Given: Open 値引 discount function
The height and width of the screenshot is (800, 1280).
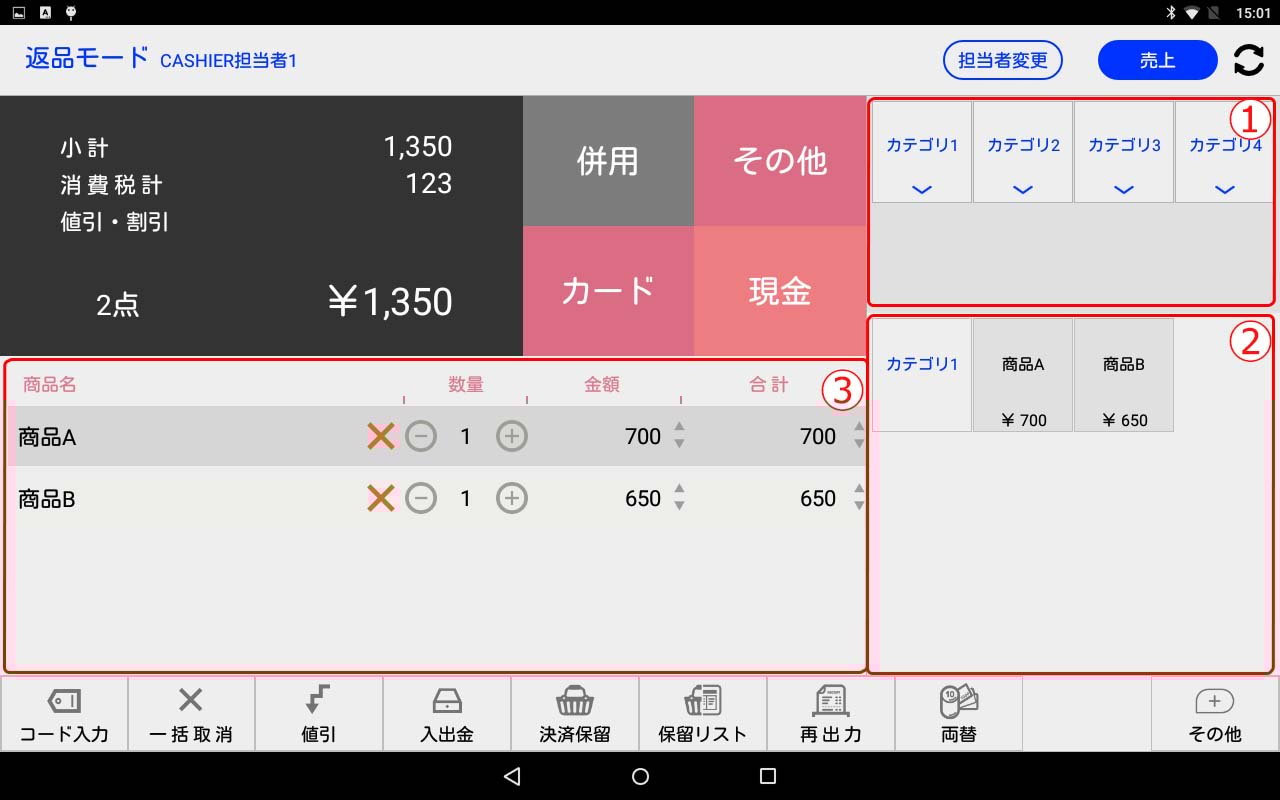Looking at the screenshot, I should click(x=319, y=714).
